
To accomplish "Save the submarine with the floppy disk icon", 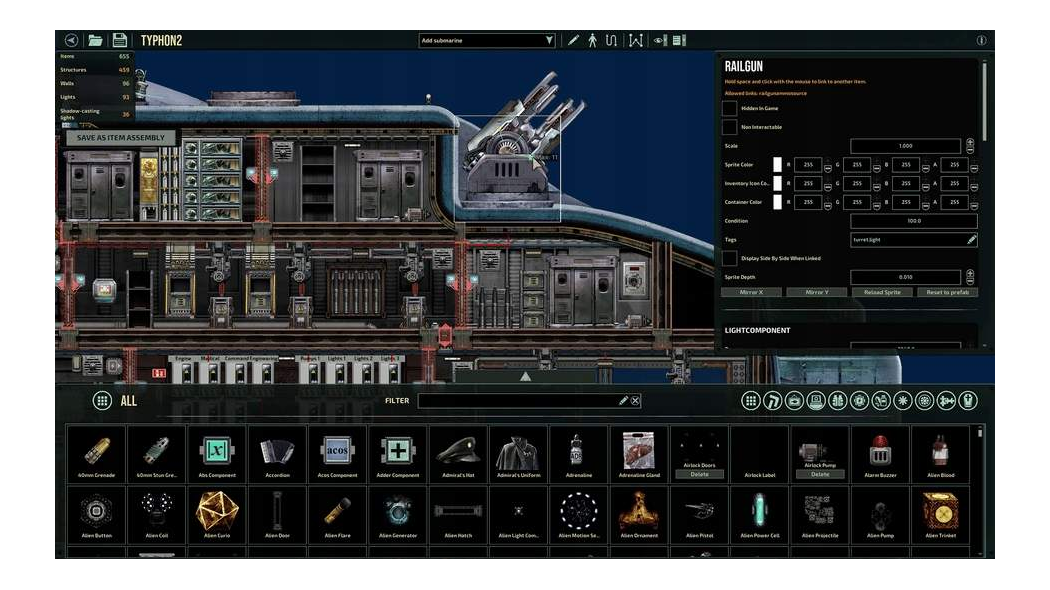I will pos(119,40).
